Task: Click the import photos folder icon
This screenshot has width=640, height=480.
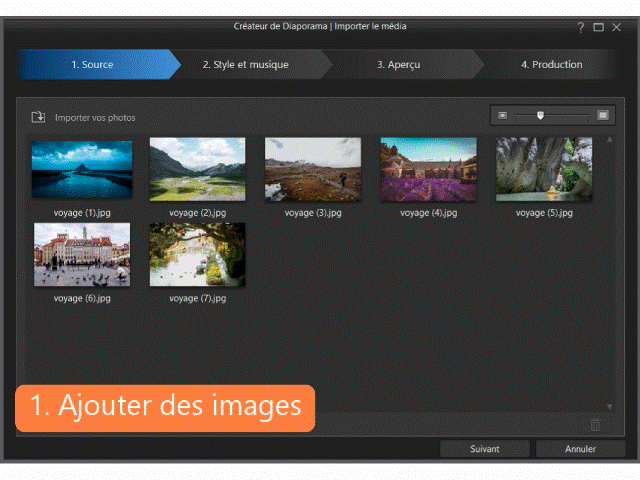Action: click(x=38, y=117)
